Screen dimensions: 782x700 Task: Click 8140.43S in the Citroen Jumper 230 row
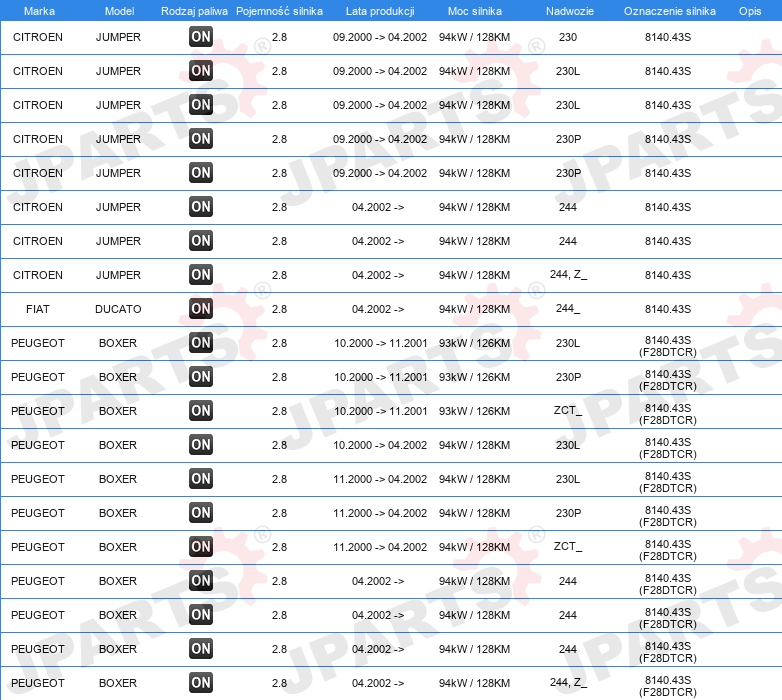click(x=668, y=37)
